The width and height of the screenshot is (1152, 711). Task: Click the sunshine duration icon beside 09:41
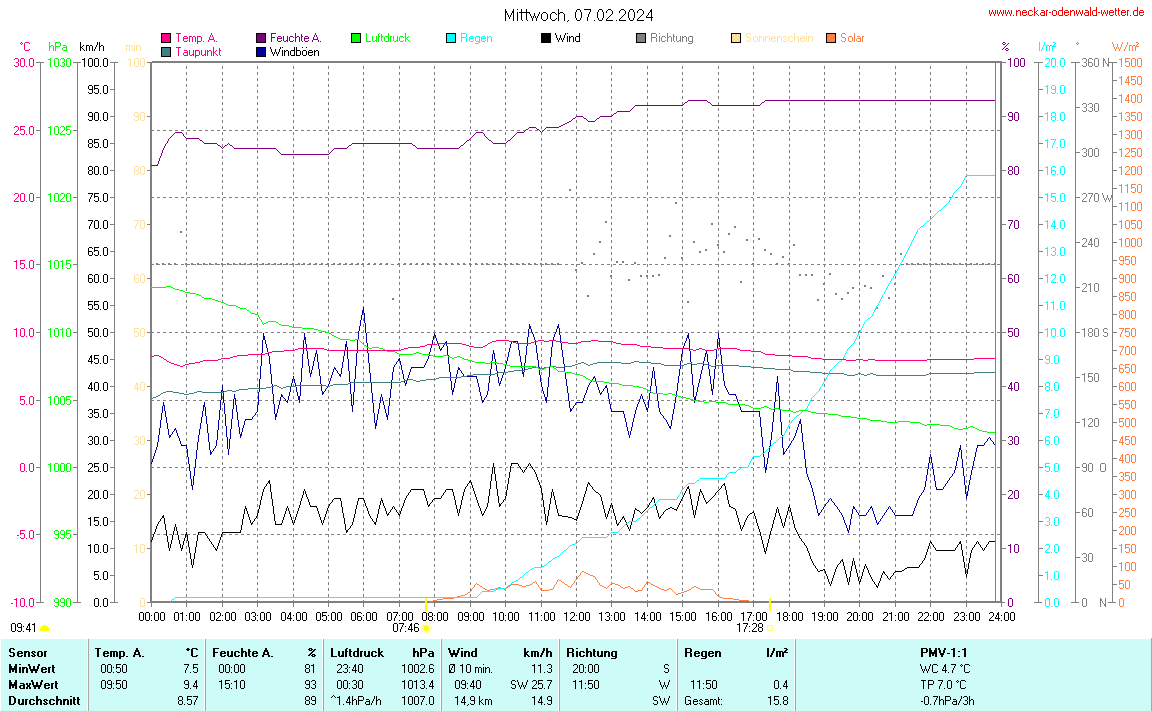[x=45, y=629]
